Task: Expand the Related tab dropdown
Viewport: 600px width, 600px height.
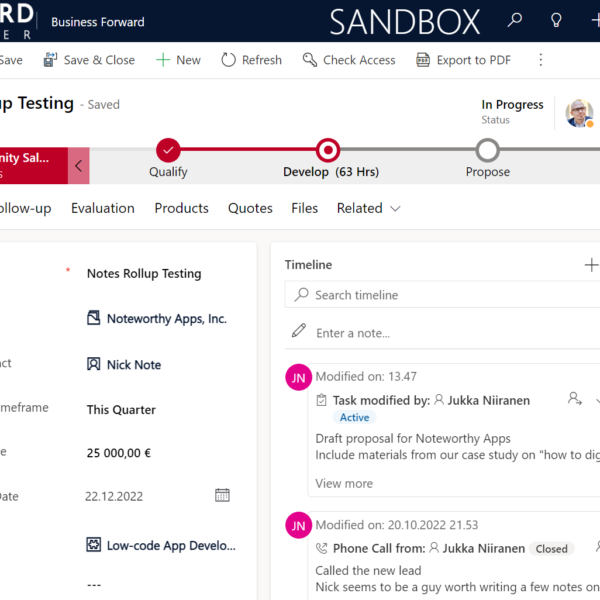Action: [368, 208]
